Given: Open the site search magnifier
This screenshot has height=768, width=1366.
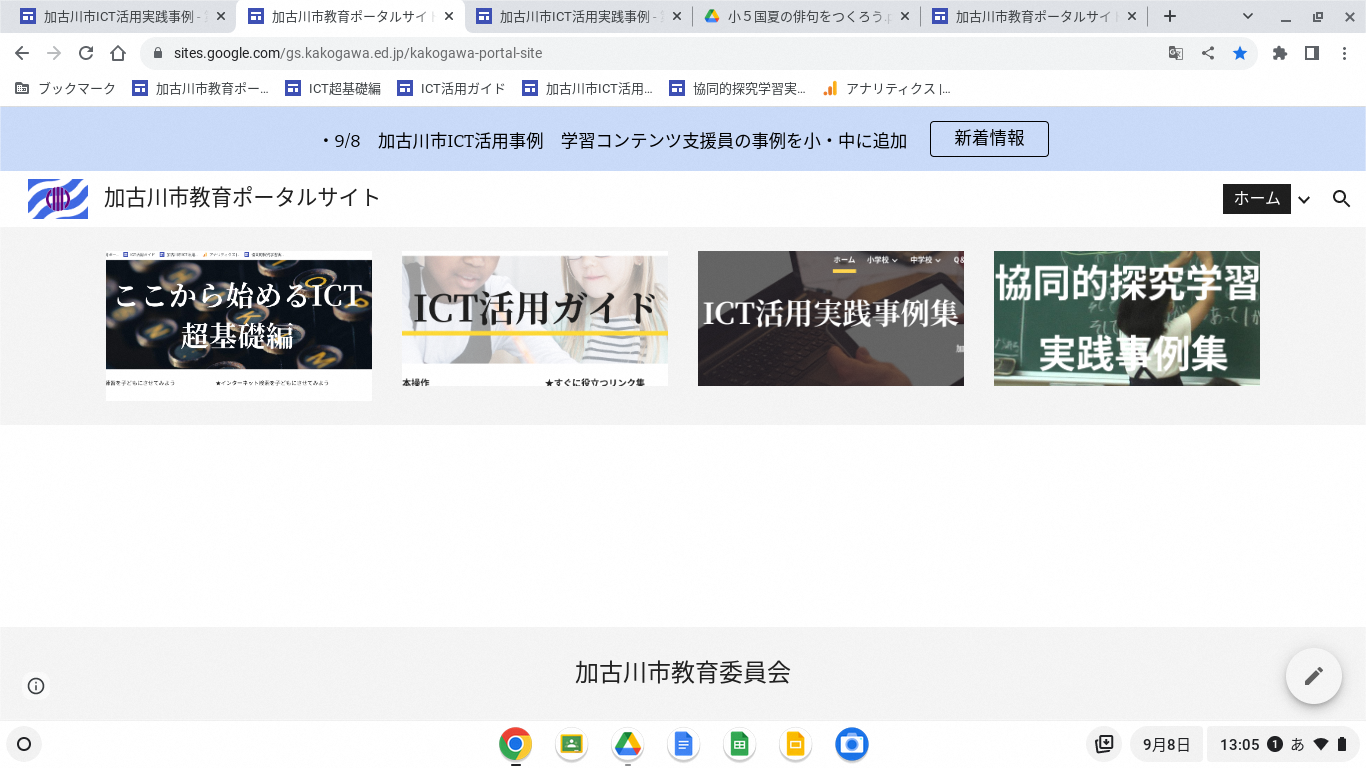Looking at the screenshot, I should tap(1342, 199).
